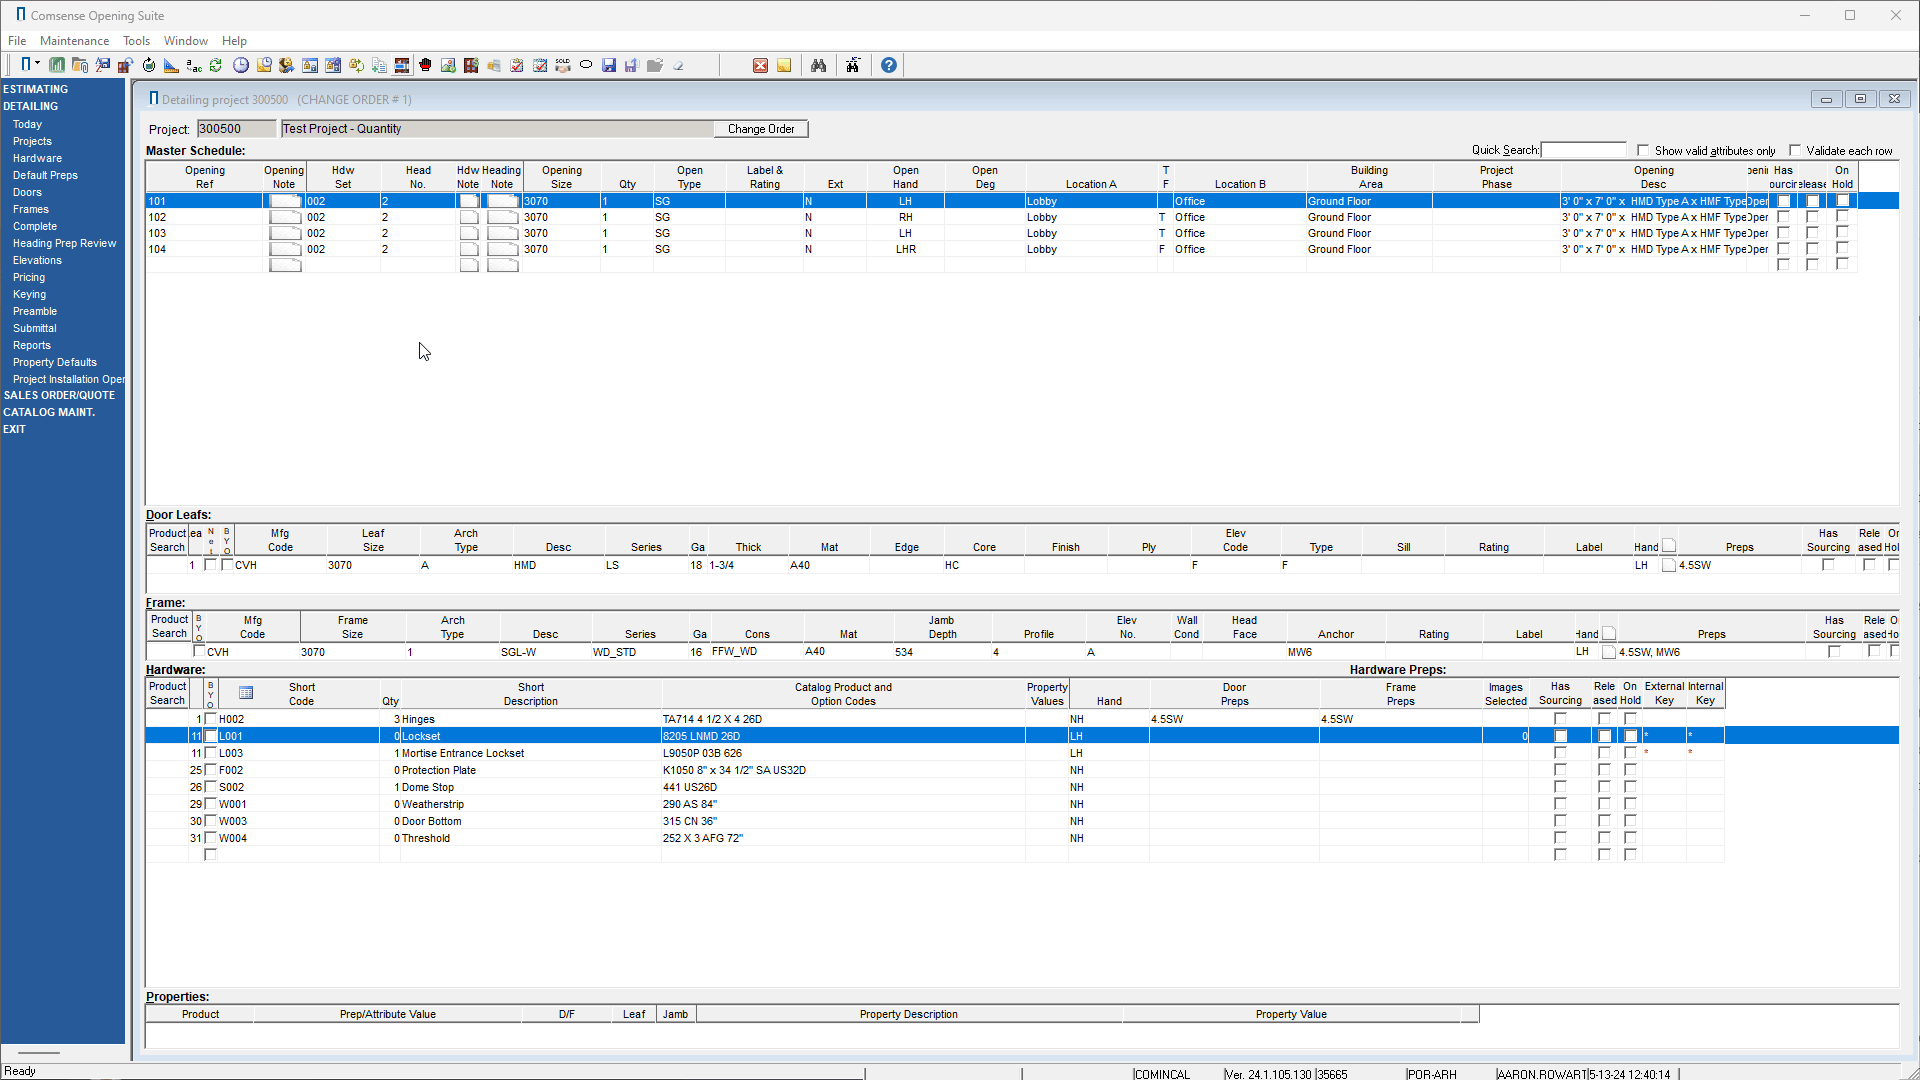This screenshot has width=1920, height=1080.
Task: Select the Default Preps sidebar item
Action: coord(45,175)
